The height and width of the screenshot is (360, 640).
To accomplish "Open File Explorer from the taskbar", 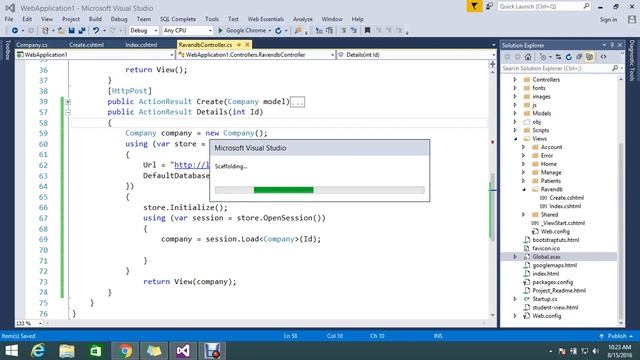I will [x=67, y=351].
